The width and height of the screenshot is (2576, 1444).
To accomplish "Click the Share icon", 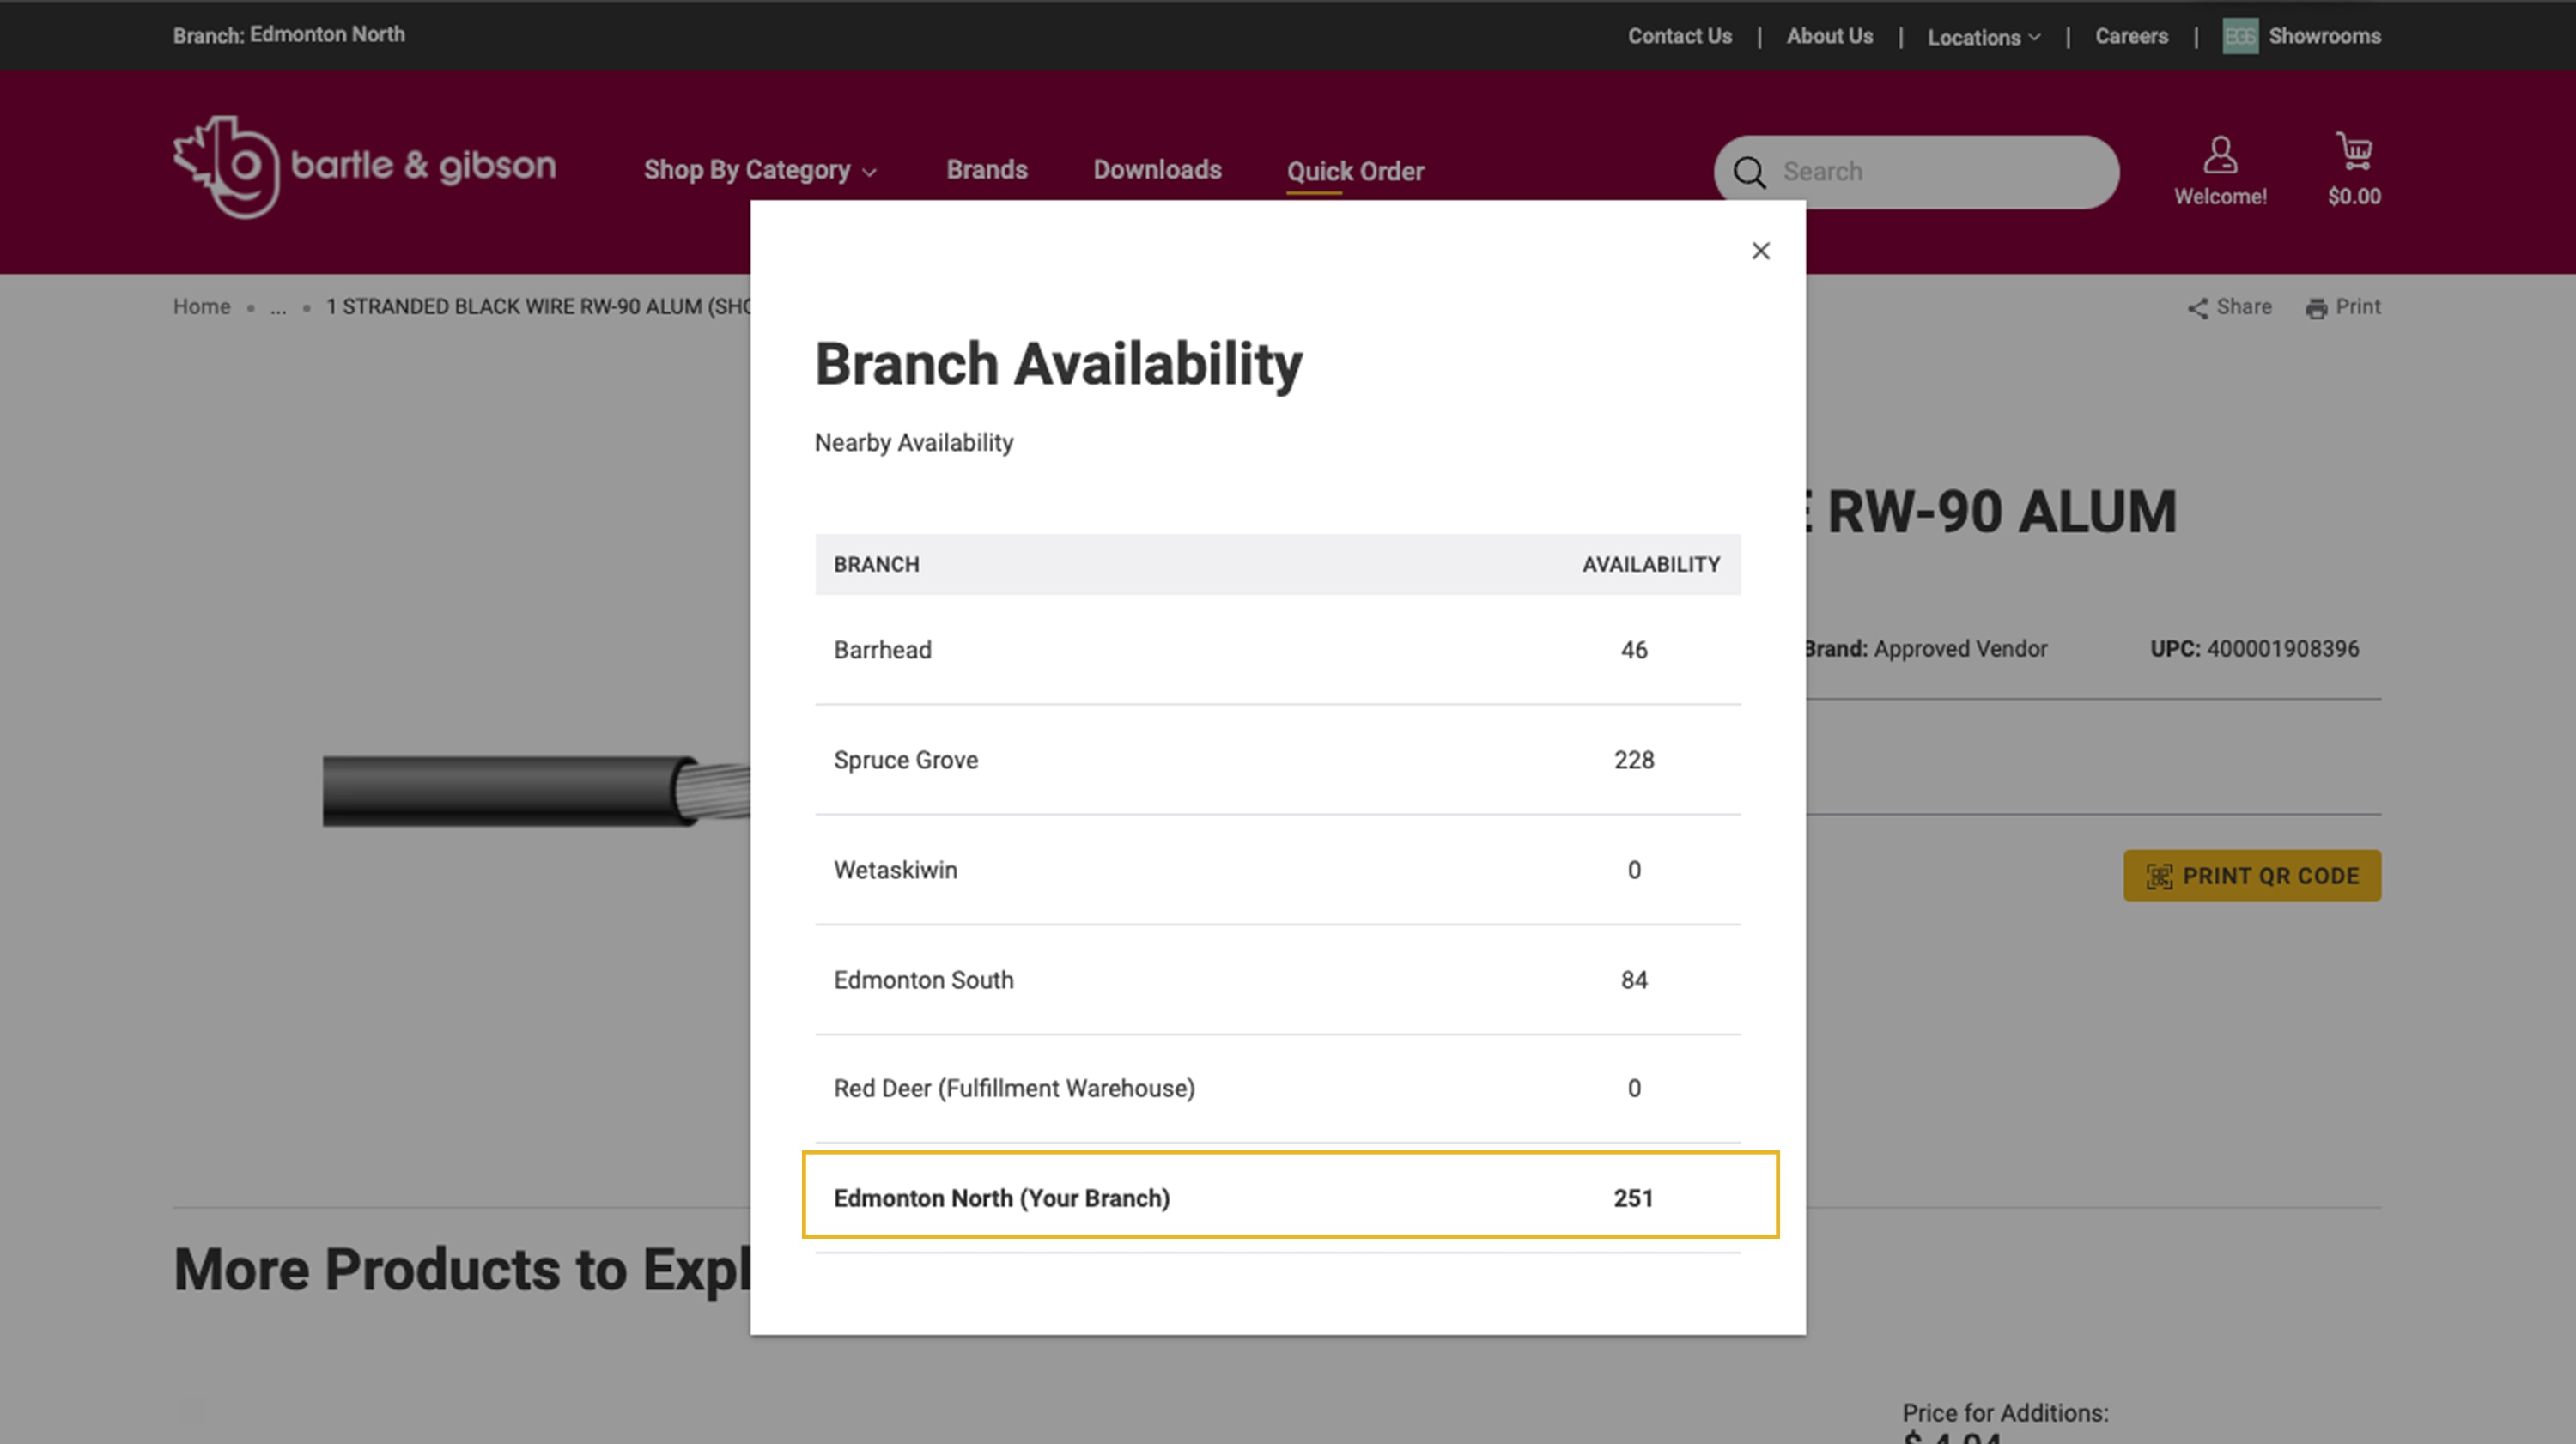I will (x=2197, y=308).
